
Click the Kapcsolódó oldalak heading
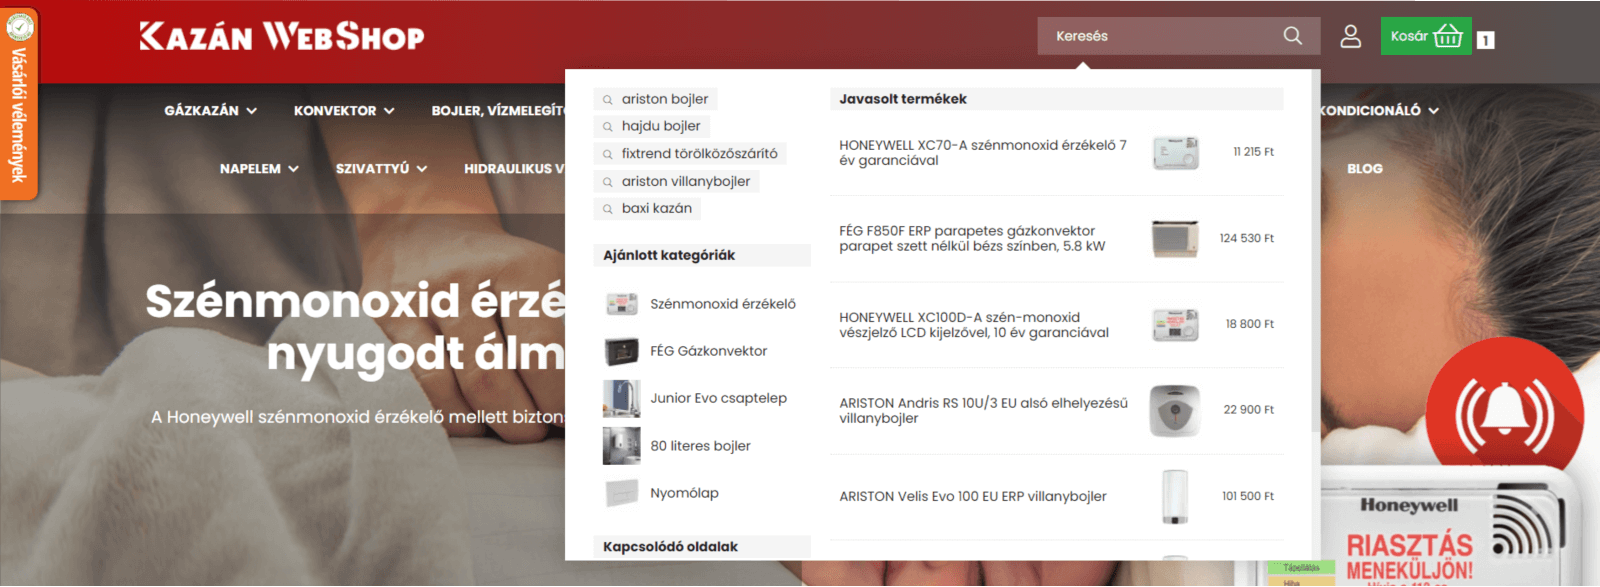670,547
